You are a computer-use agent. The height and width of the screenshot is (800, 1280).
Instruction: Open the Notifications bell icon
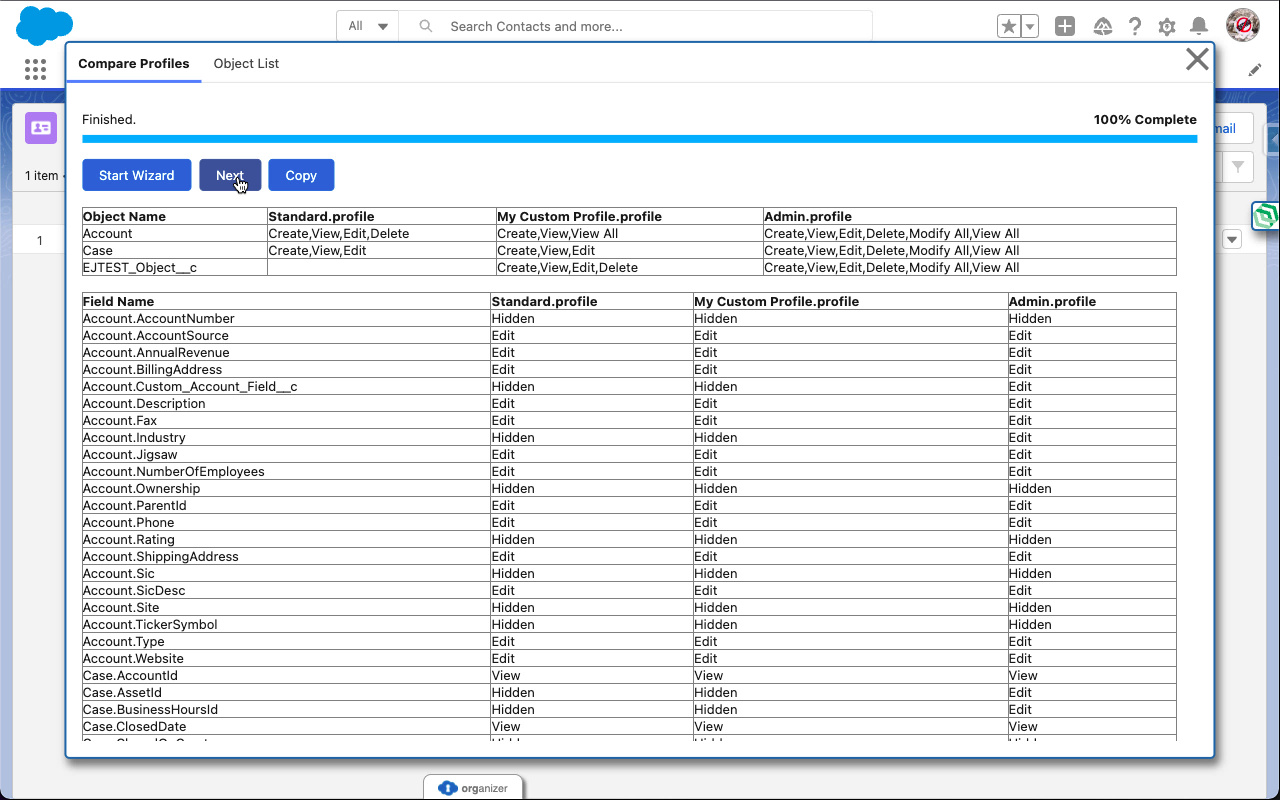click(x=1198, y=27)
